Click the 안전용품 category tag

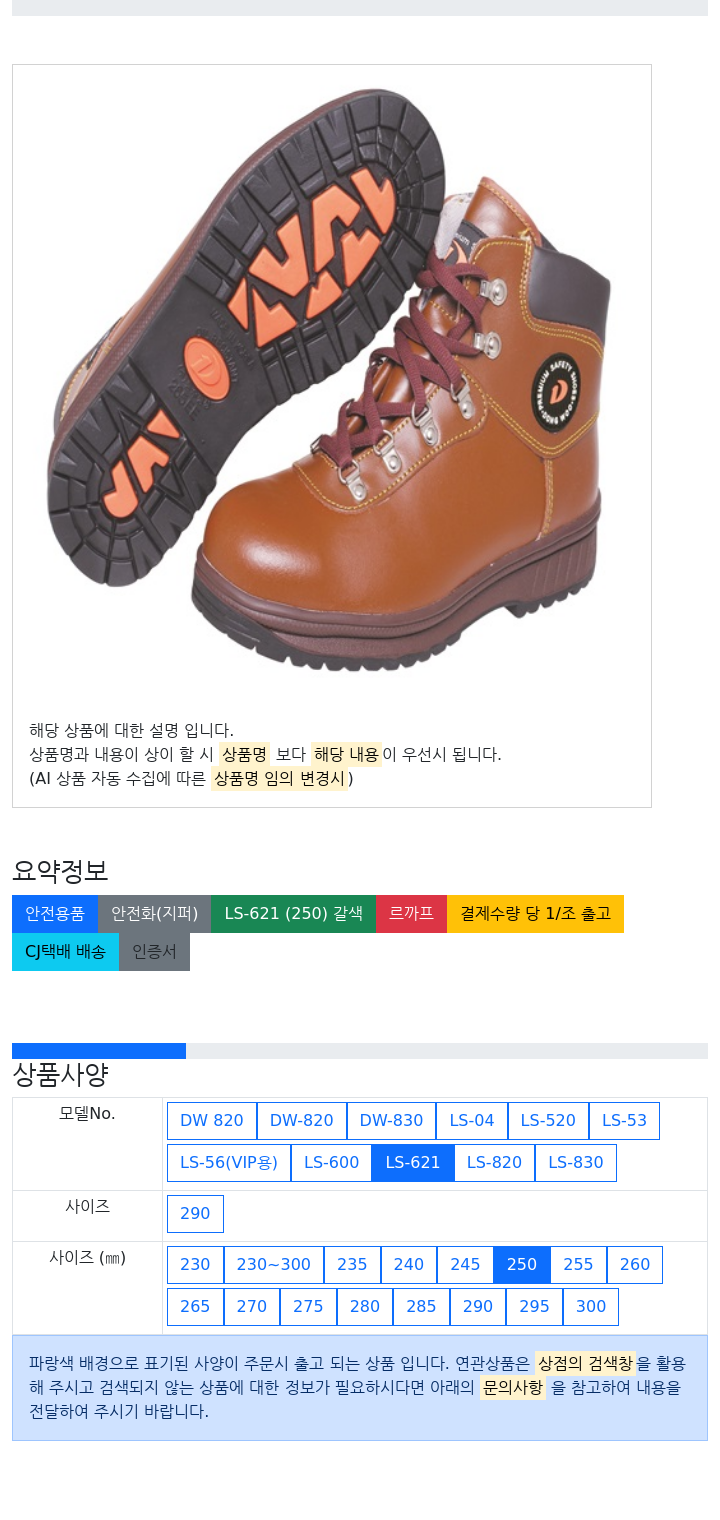click(x=55, y=914)
